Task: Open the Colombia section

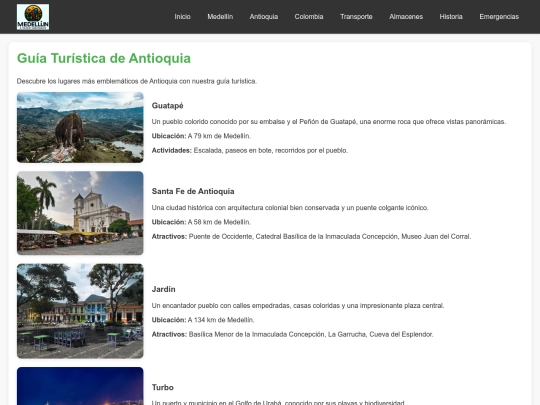Action: (309, 17)
